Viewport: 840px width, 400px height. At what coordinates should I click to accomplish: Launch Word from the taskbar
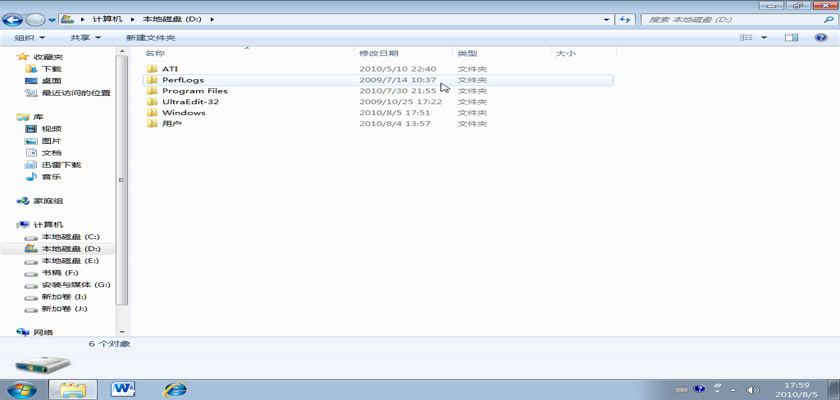coord(124,388)
